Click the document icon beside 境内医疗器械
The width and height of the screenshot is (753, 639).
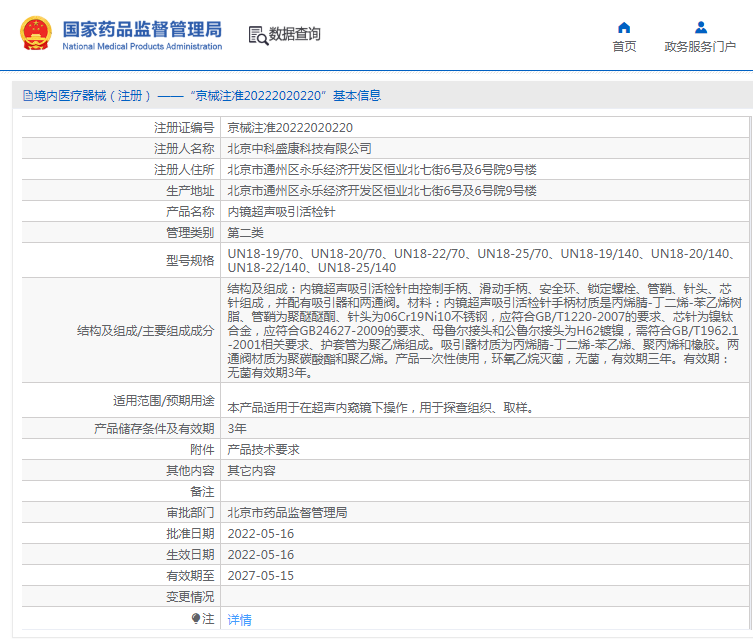click(28, 96)
